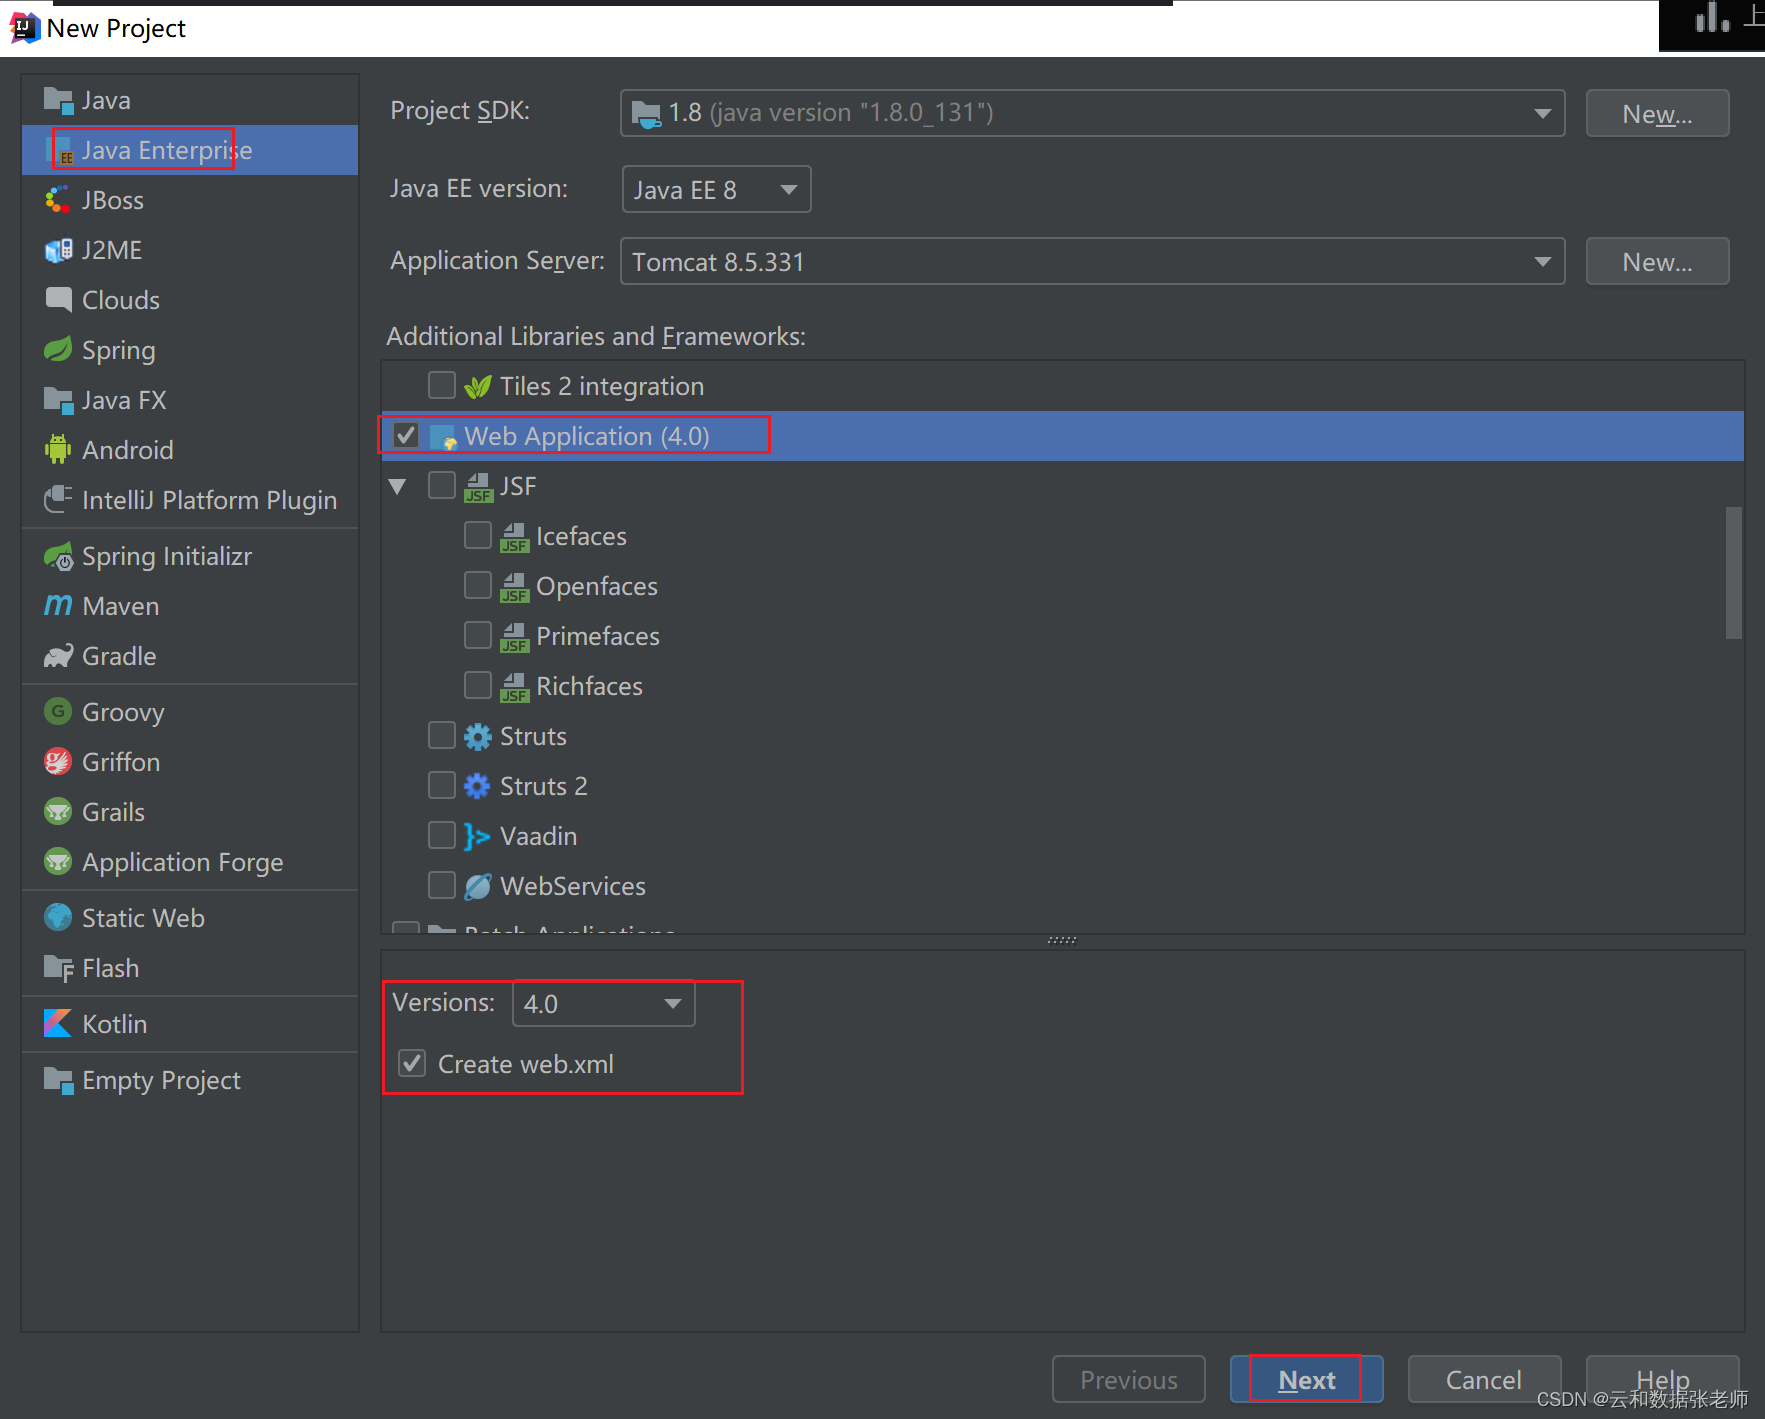This screenshot has width=1765, height=1419.
Task: Click the Web Application module icon
Action: 443,437
